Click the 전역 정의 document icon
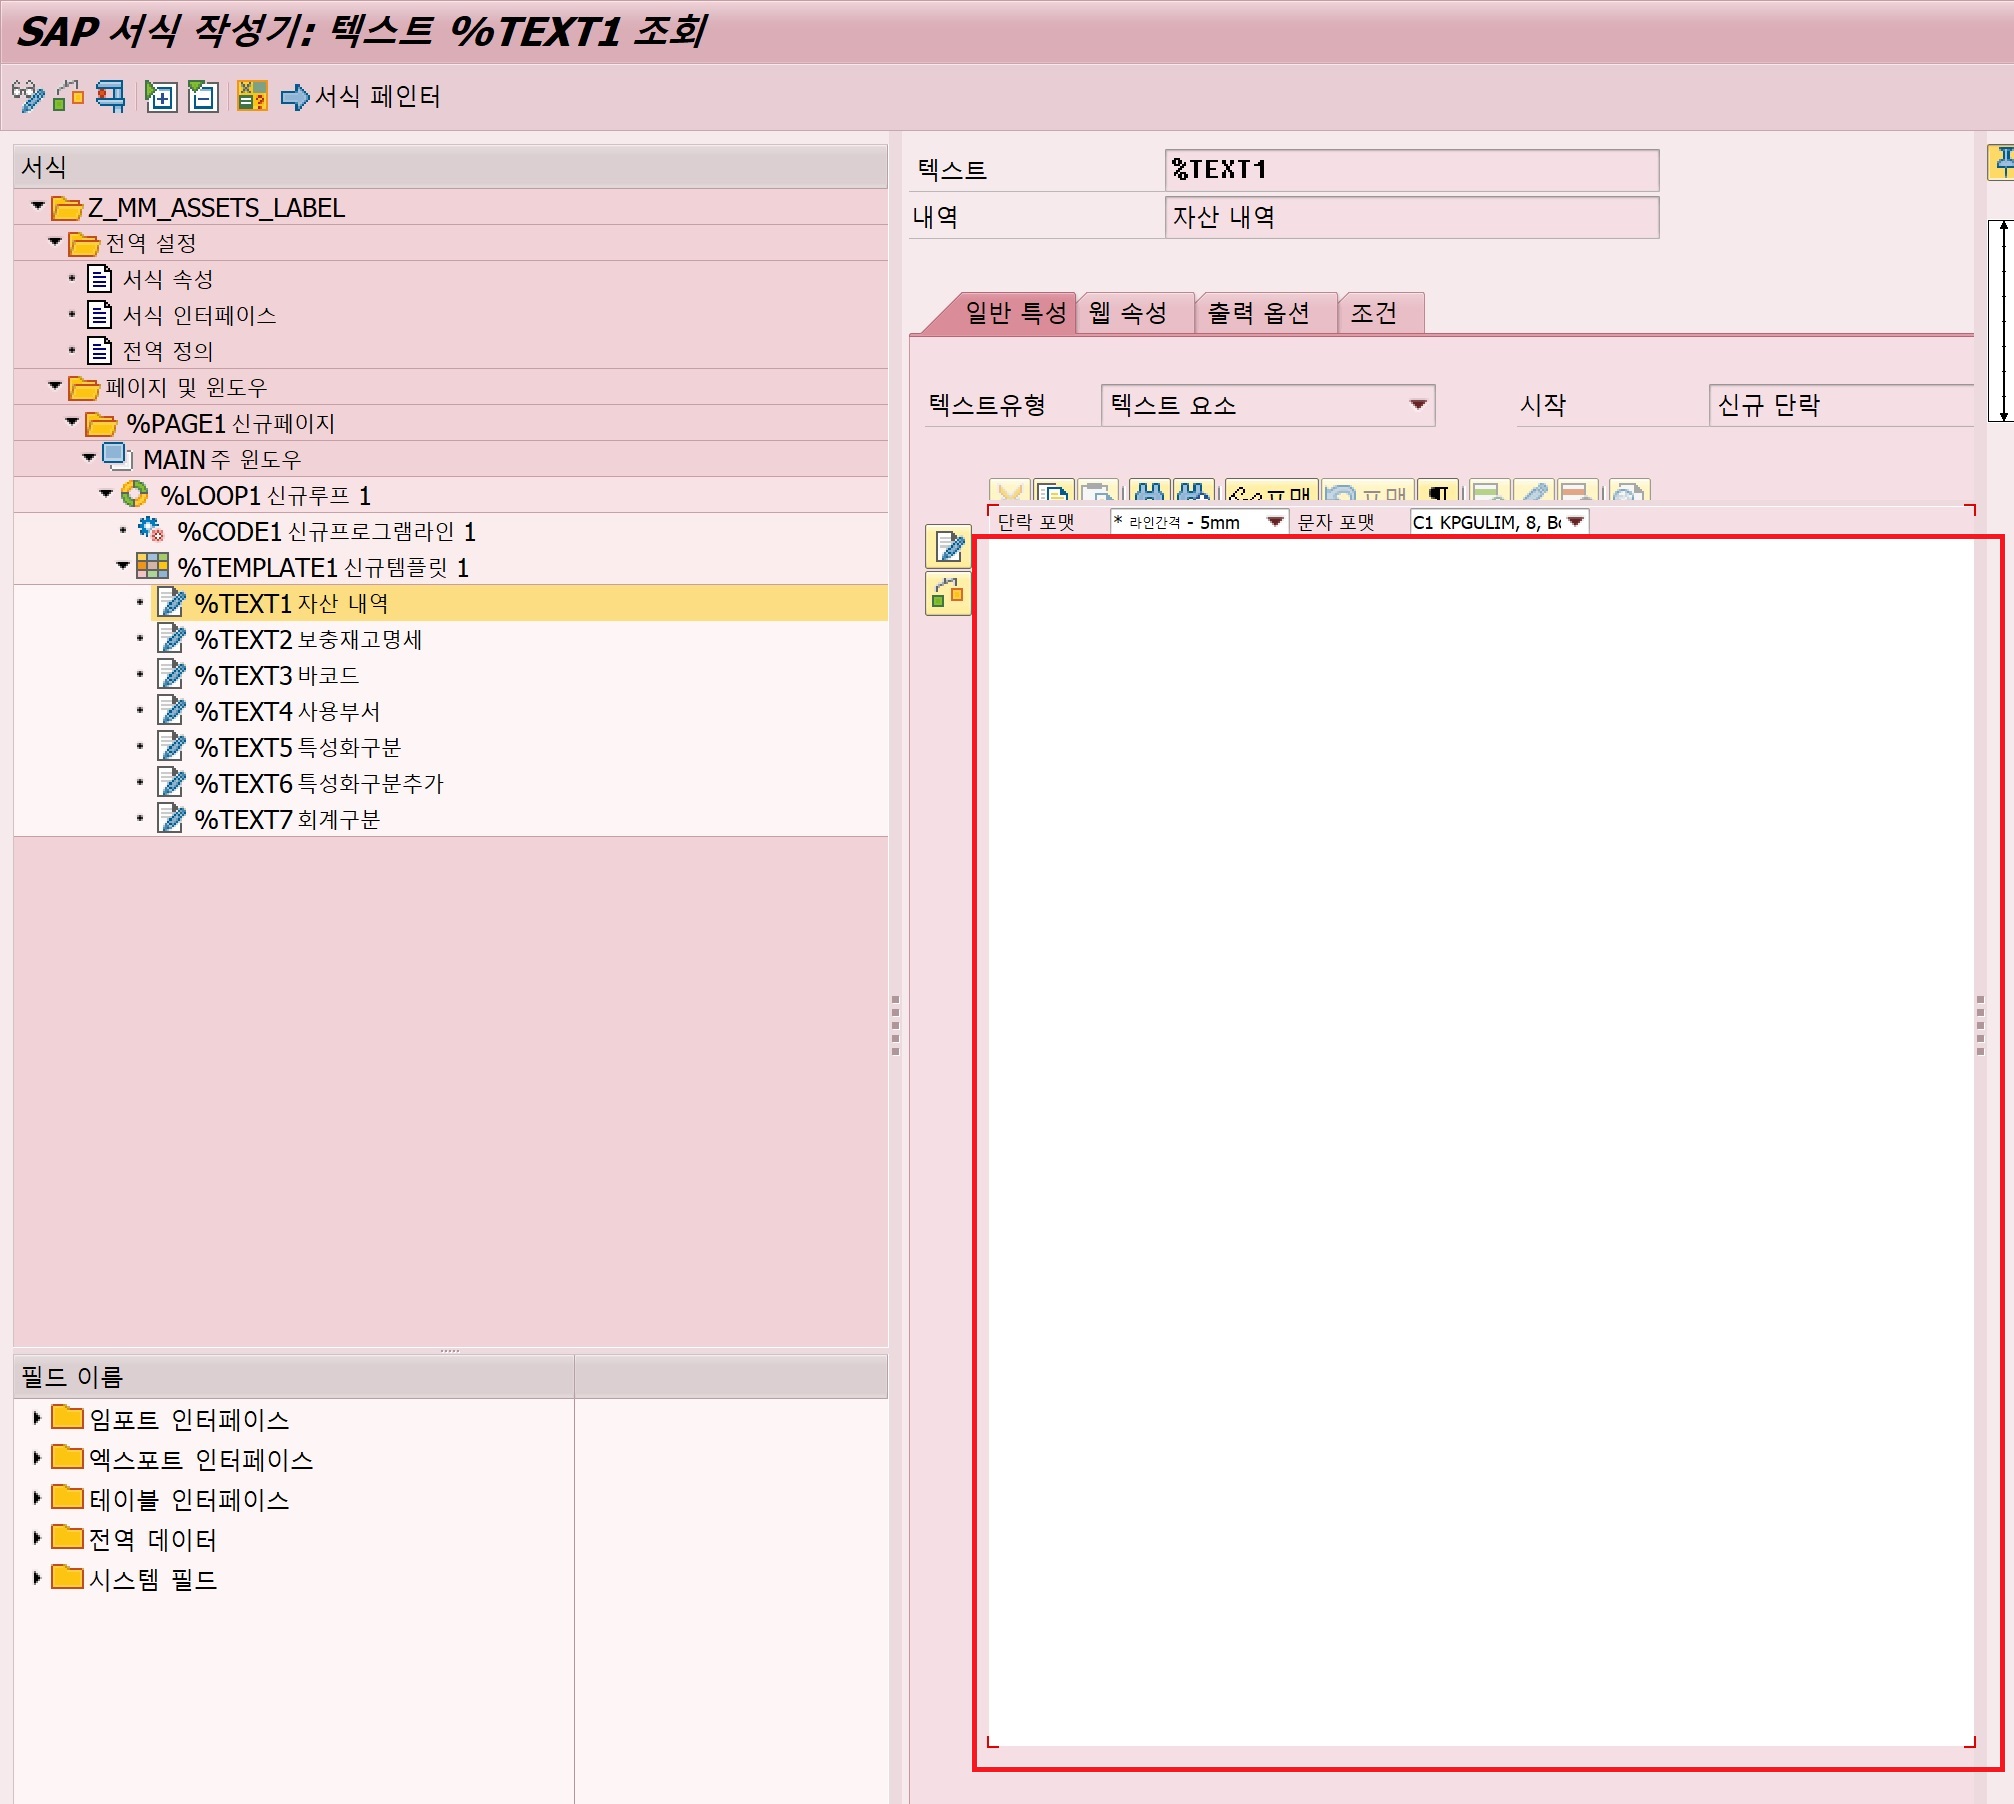 coord(99,350)
